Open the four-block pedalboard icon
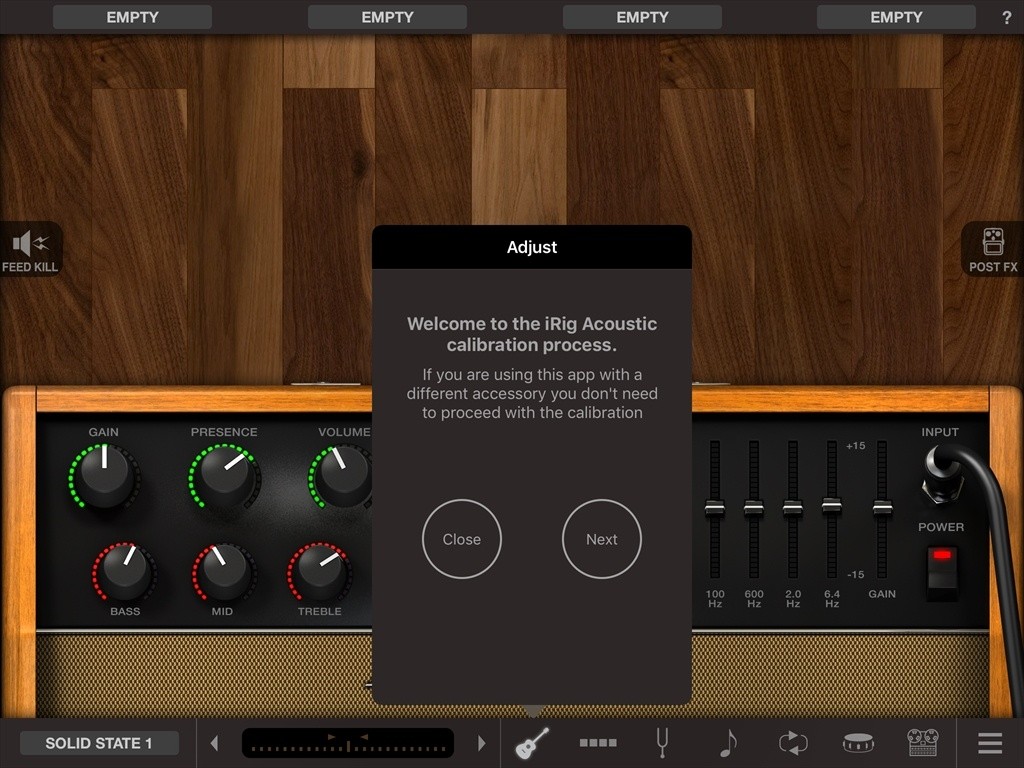This screenshot has height=768, width=1024. point(598,743)
